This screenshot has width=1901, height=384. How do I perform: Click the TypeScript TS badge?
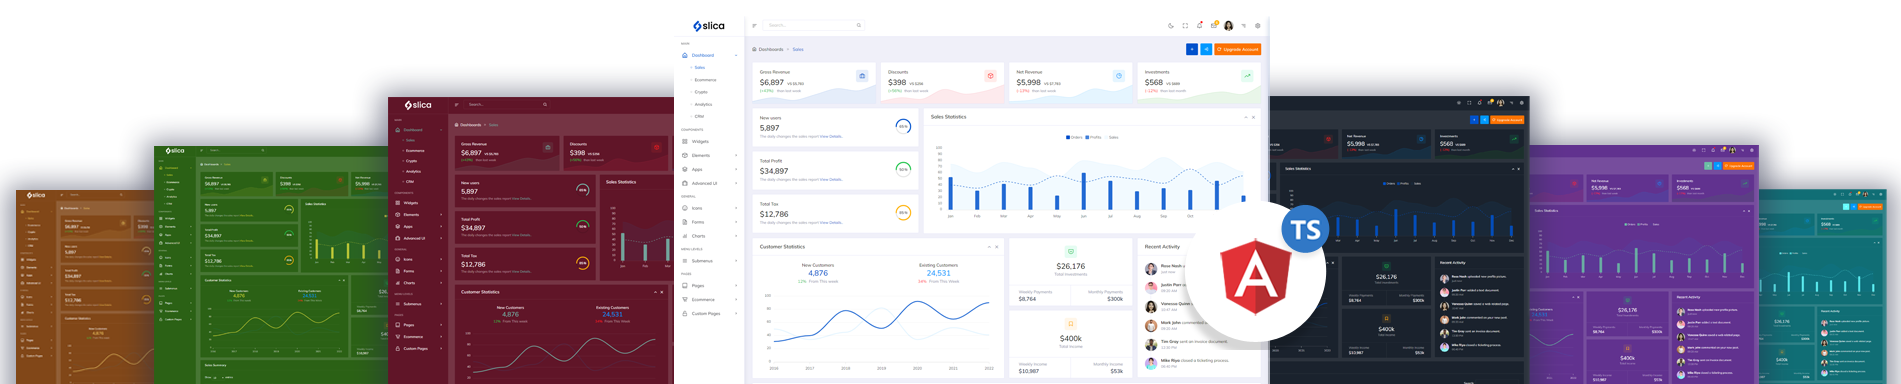pyautogui.click(x=1306, y=230)
